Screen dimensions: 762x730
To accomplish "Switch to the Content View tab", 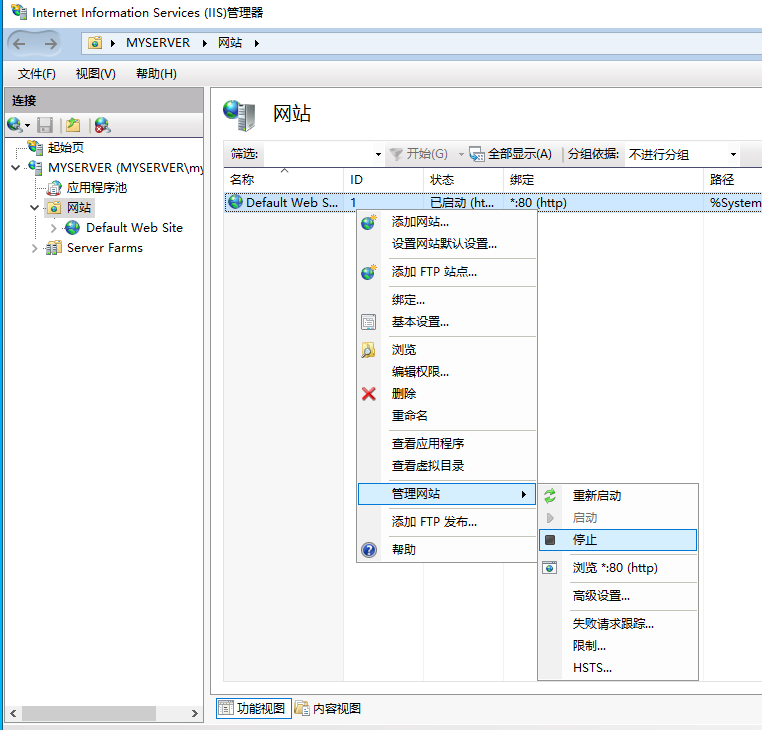I will pos(328,709).
